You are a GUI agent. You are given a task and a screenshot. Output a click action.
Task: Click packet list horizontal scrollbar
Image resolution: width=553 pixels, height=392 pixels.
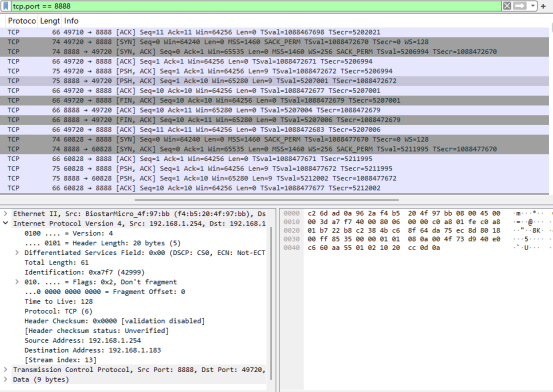[267, 200]
